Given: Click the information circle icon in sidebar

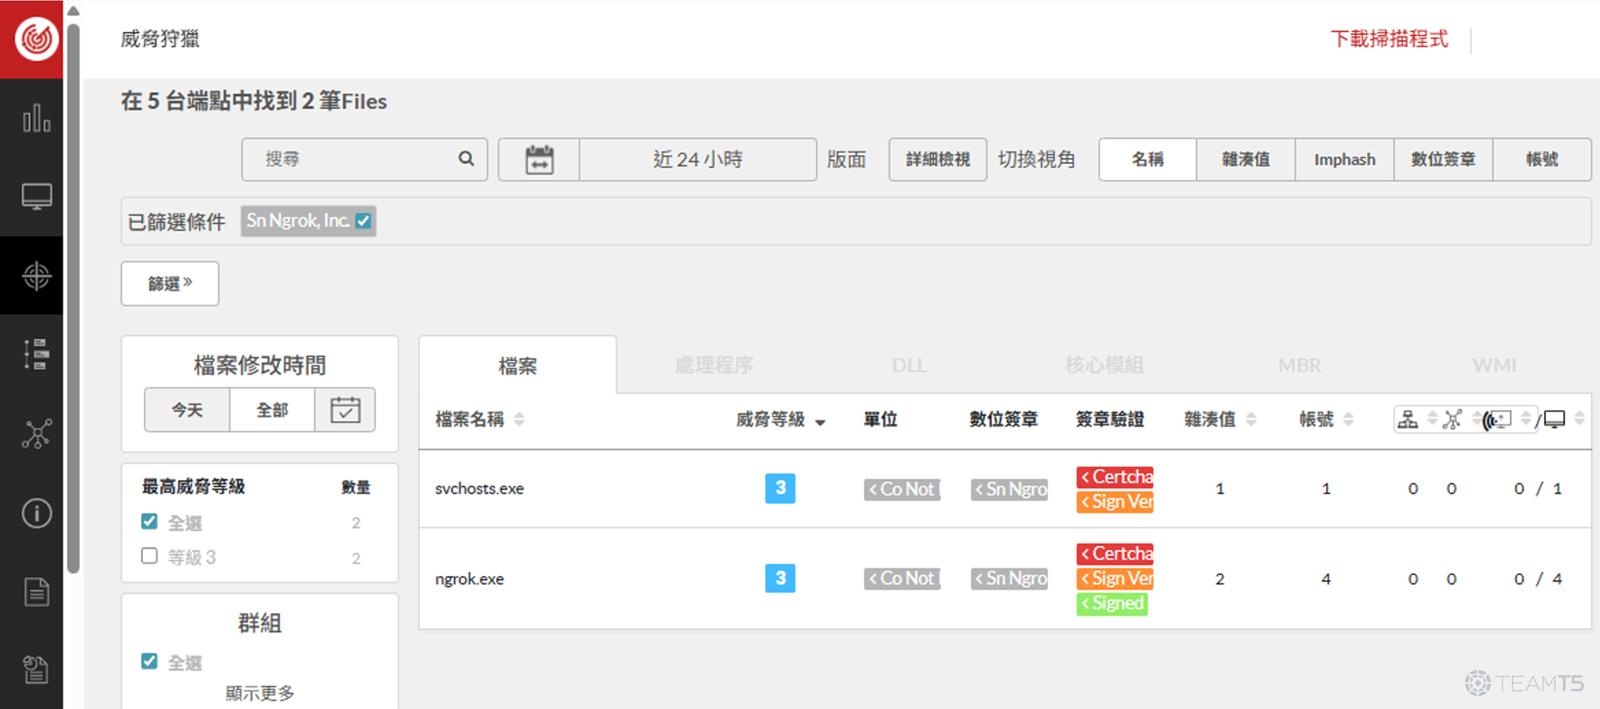Looking at the screenshot, I should 36,513.
